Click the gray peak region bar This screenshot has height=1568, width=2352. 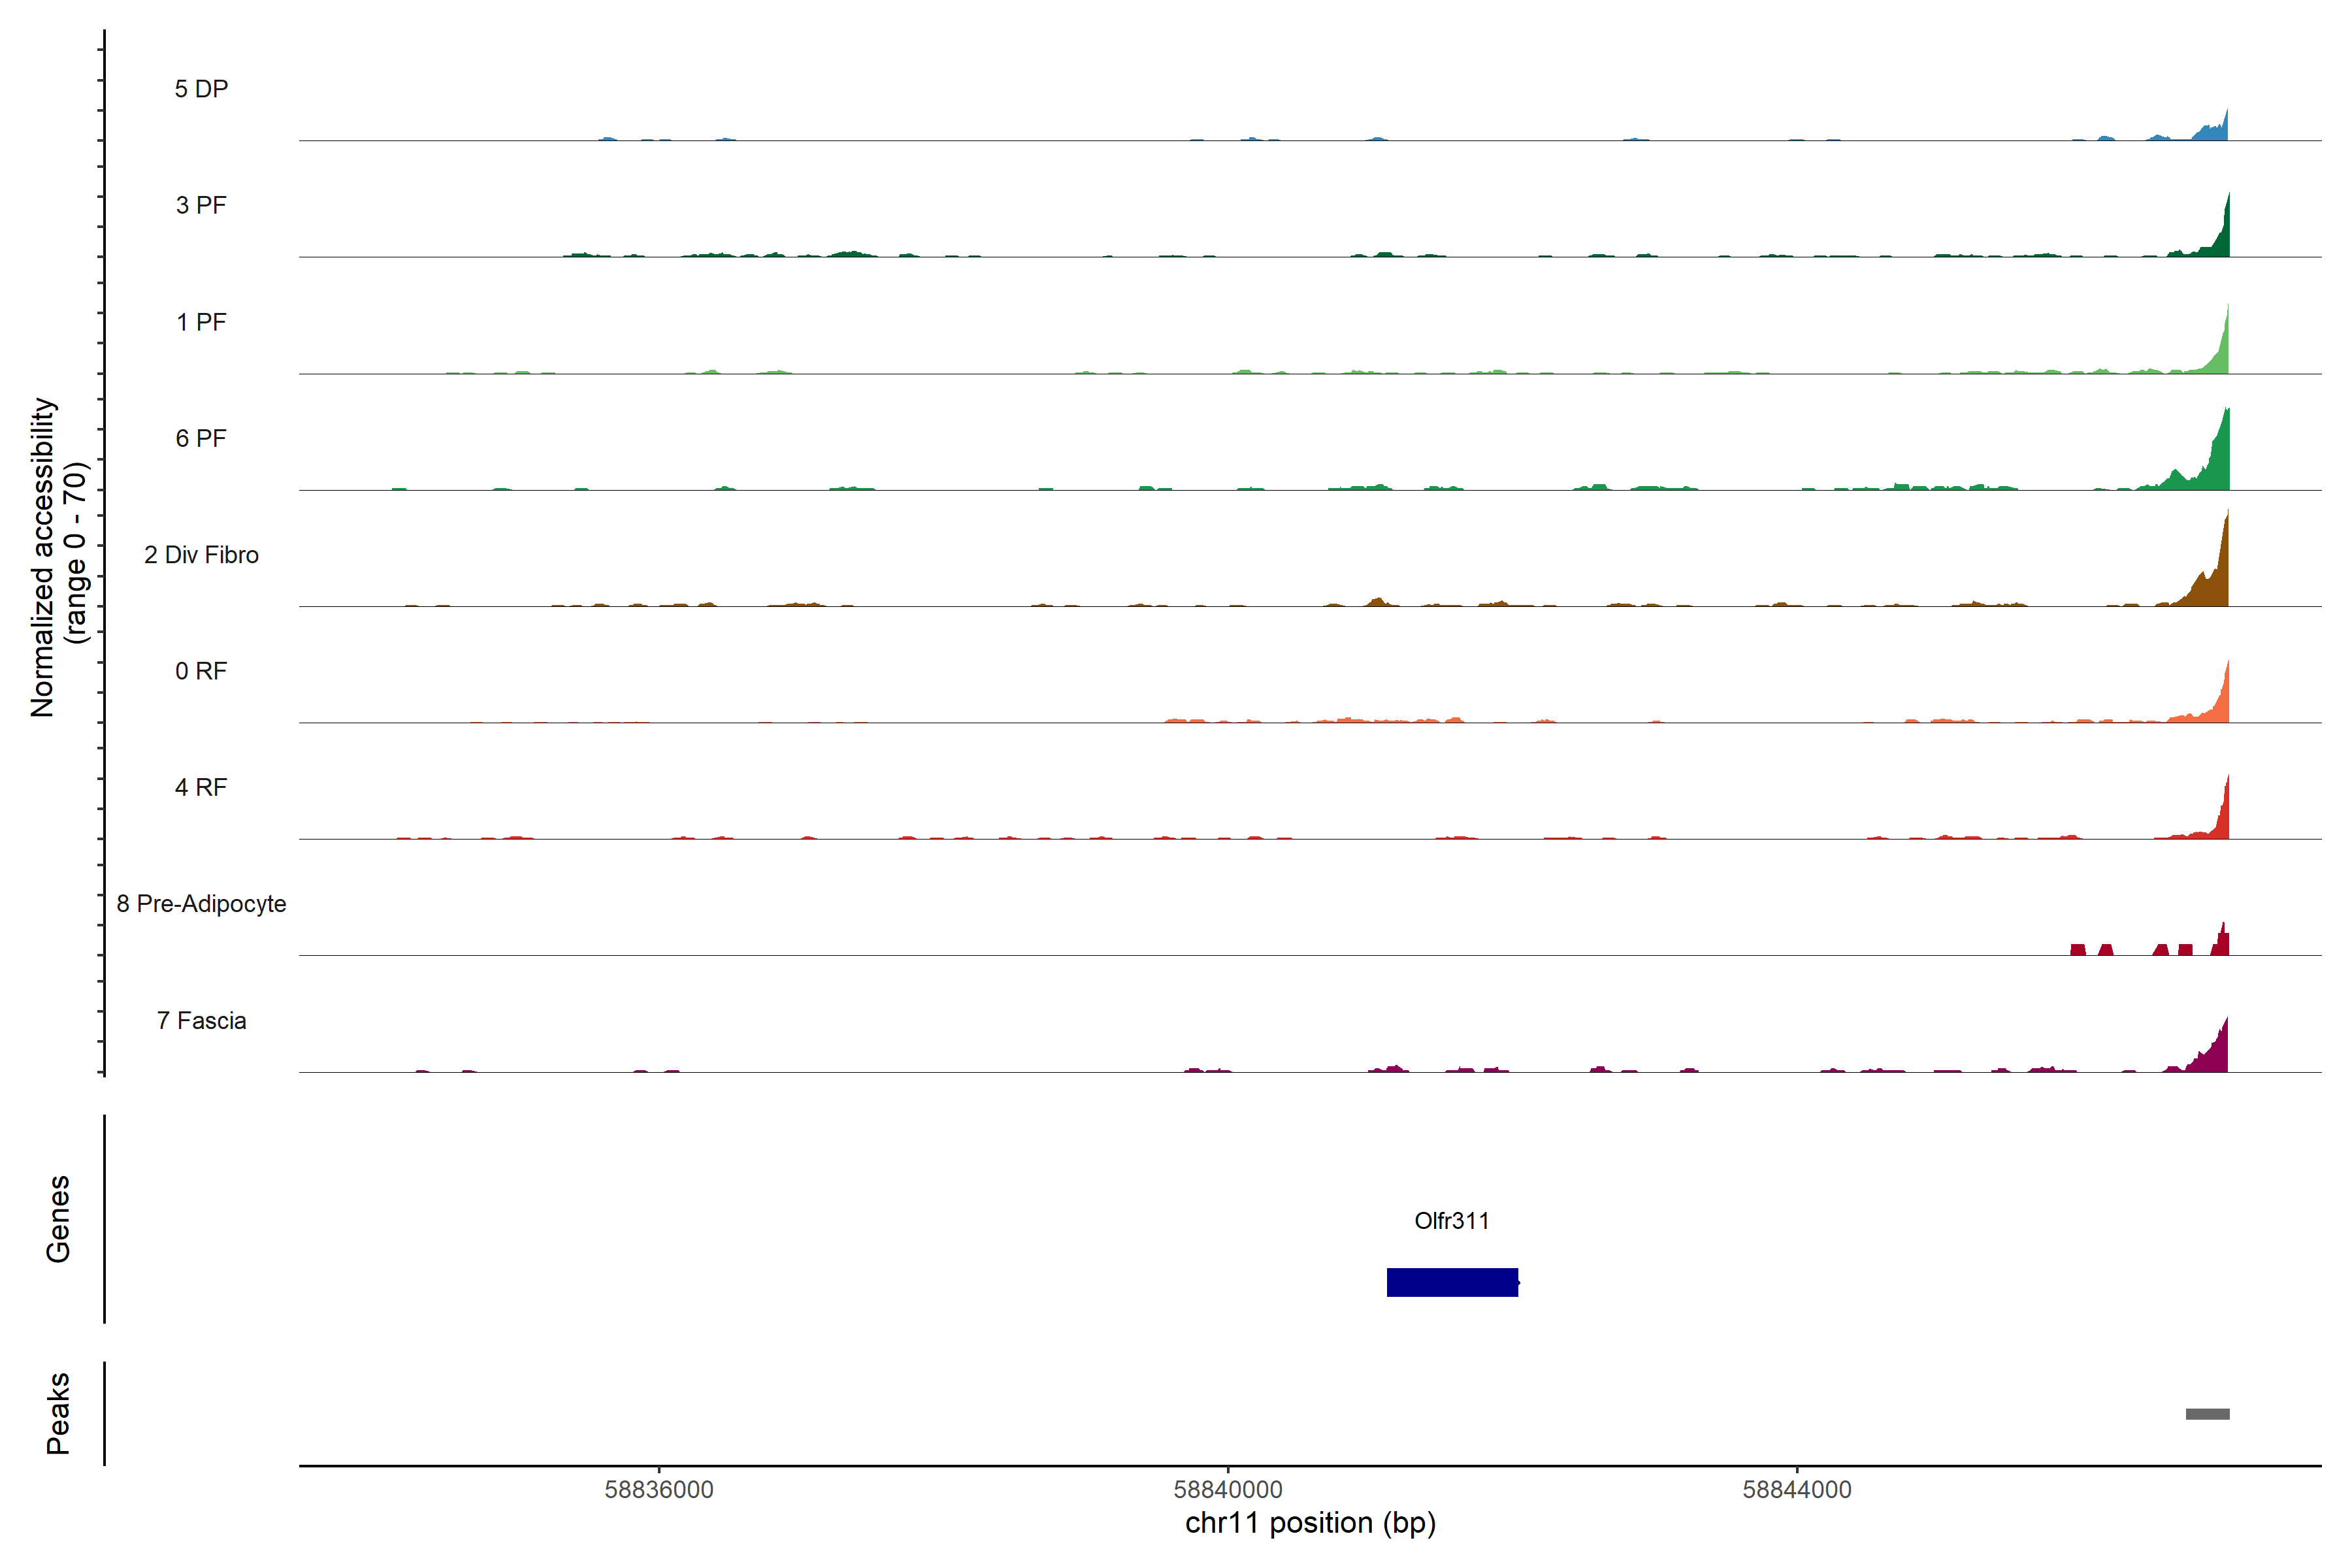[x=2207, y=1414]
